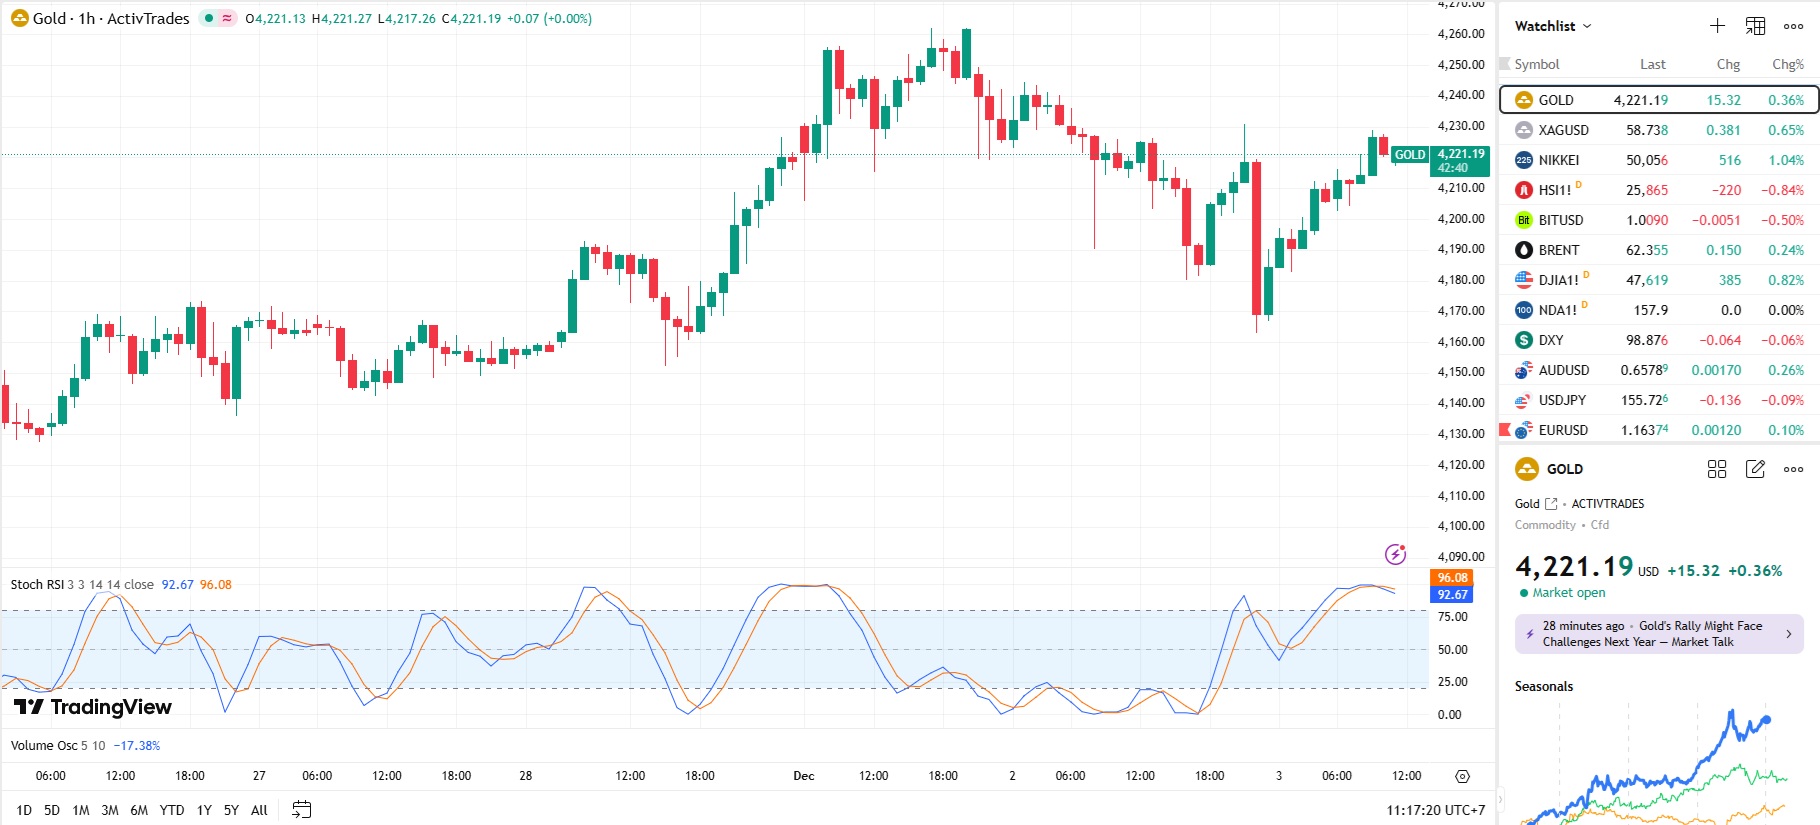The image size is (1820, 825).
Task: Add a symbol to the watchlist
Action: coord(1717,26)
